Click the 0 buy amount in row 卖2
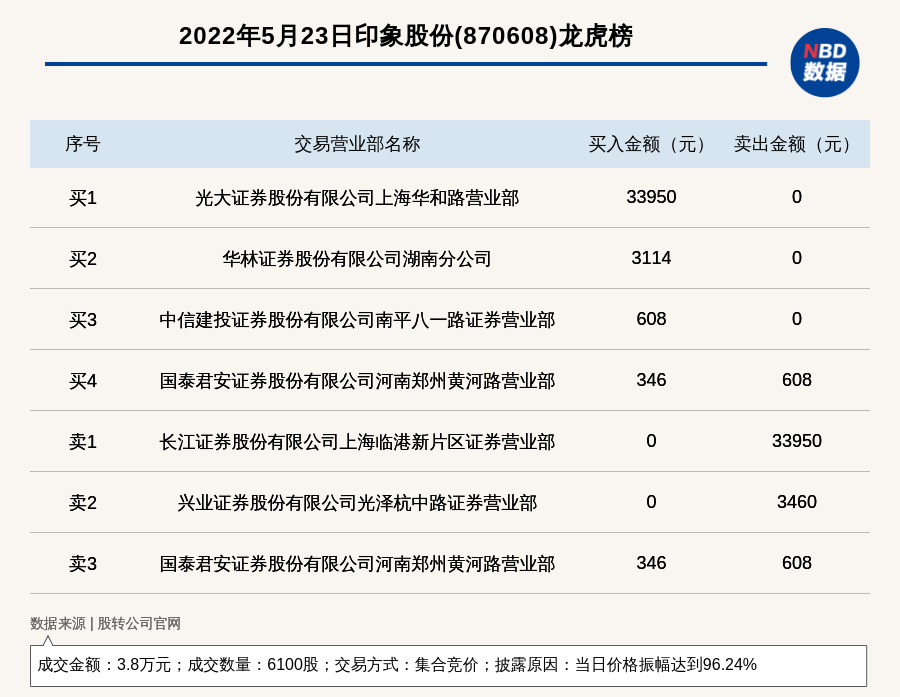The image size is (900, 697). coord(651,502)
